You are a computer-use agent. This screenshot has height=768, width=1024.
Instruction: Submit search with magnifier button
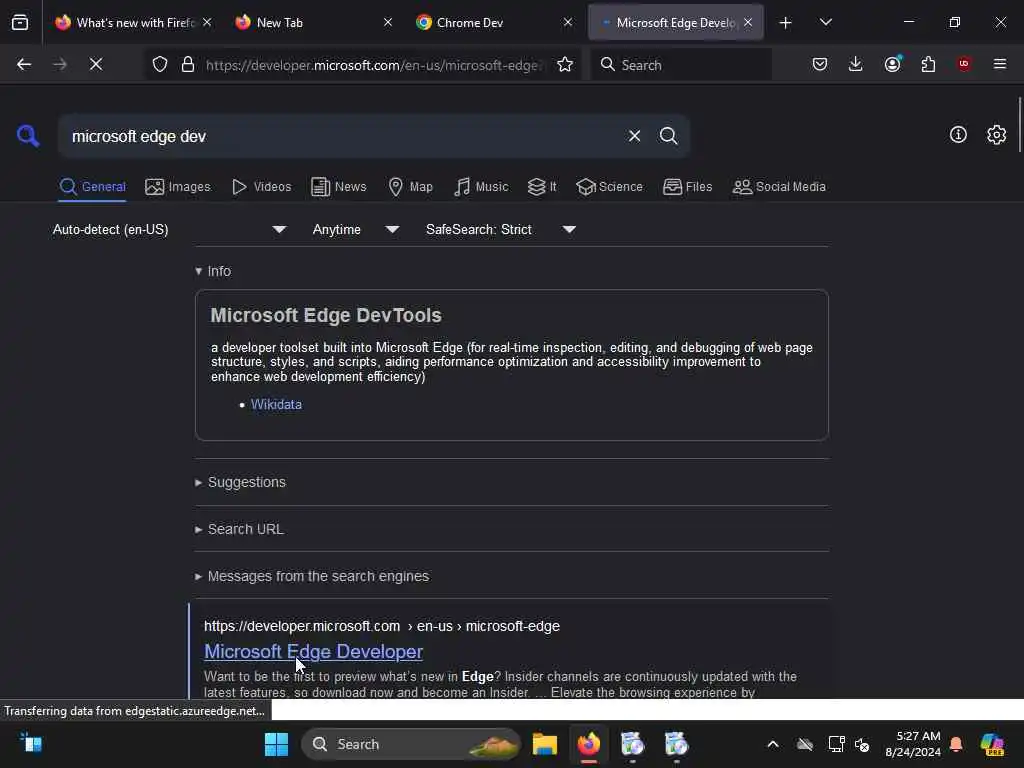(x=668, y=136)
